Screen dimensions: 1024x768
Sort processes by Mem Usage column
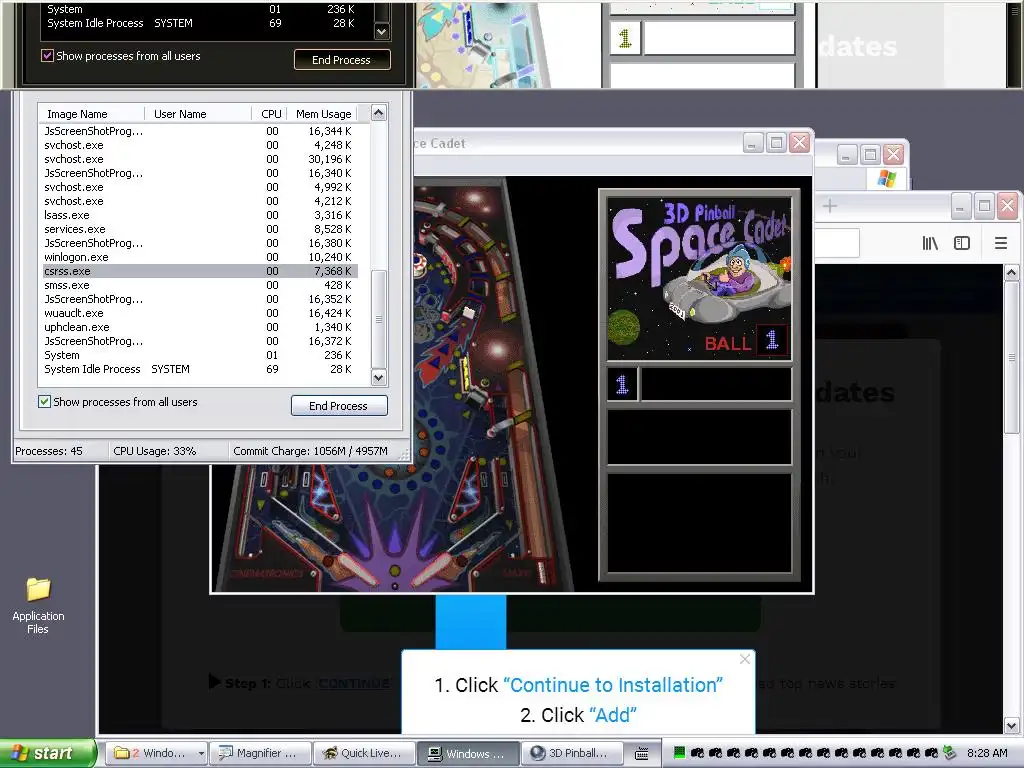point(324,114)
